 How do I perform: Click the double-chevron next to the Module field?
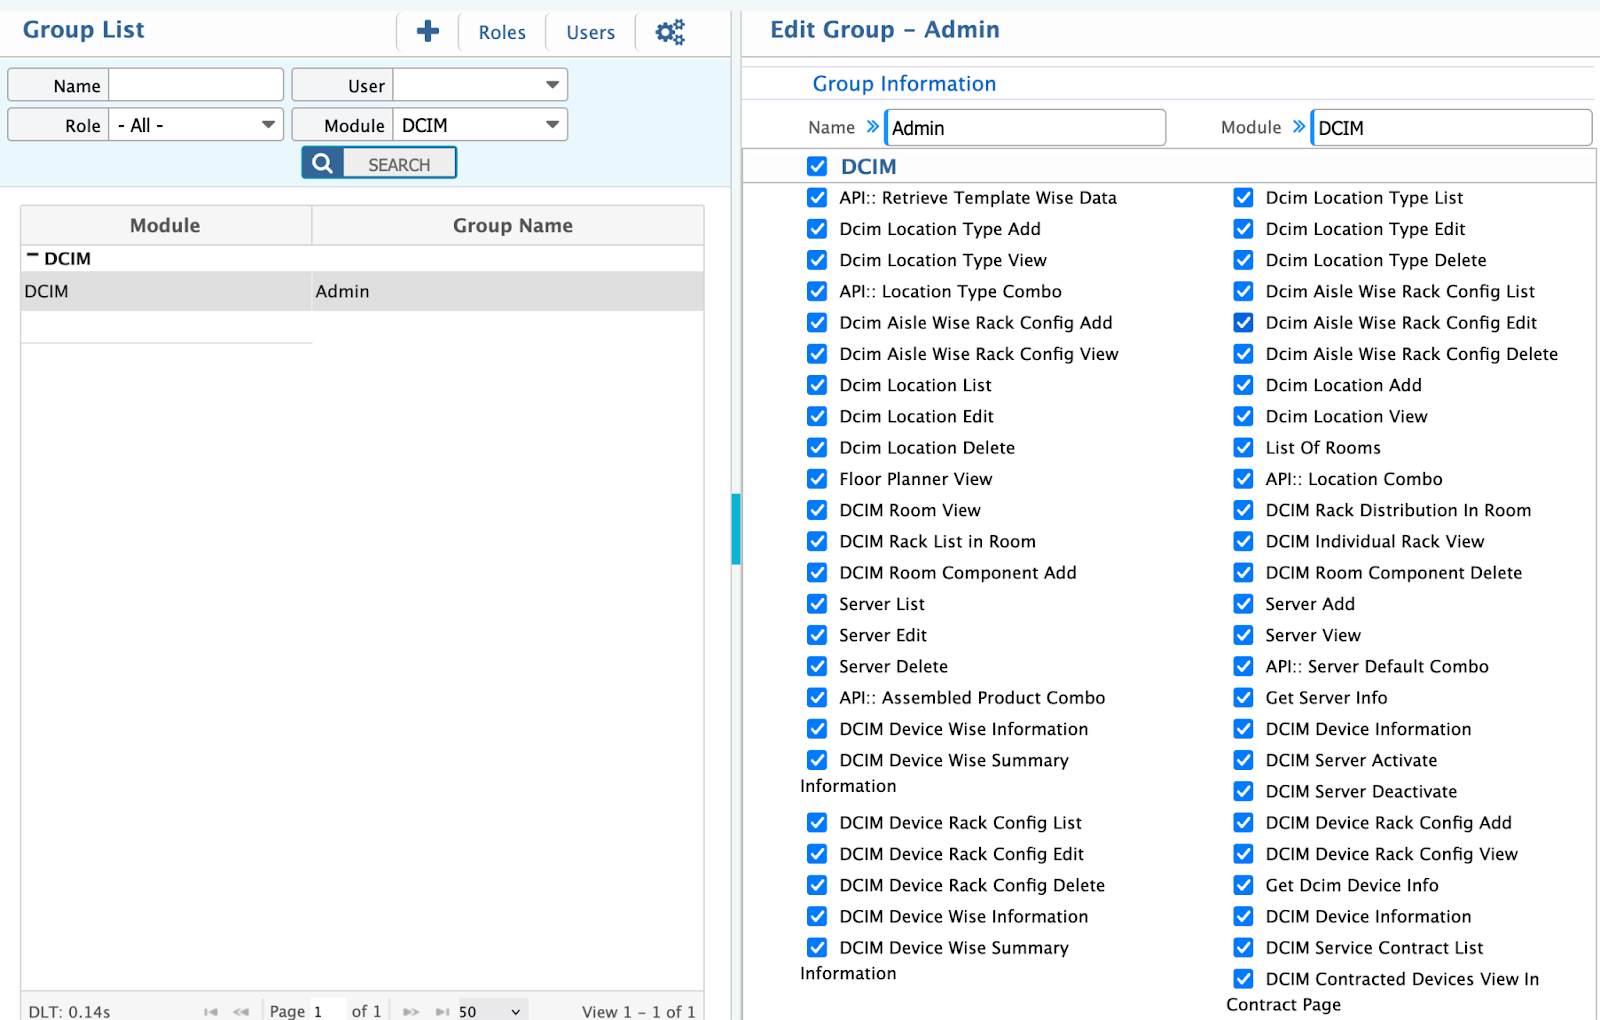pyautogui.click(x=1297, y=127)
